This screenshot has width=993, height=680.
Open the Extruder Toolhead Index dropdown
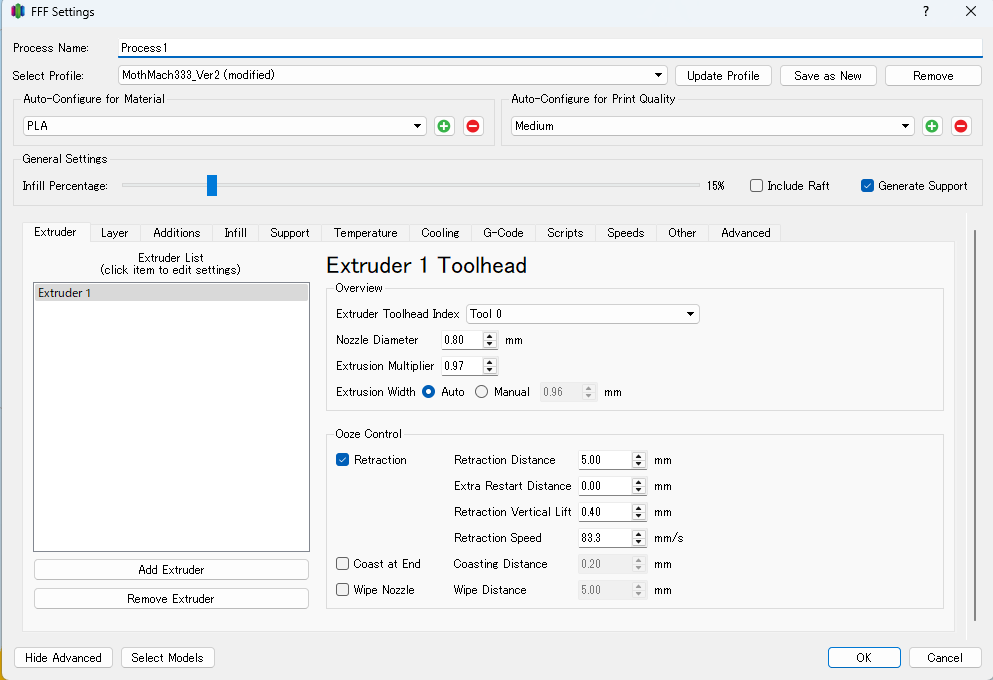click(x=583, y=314)
